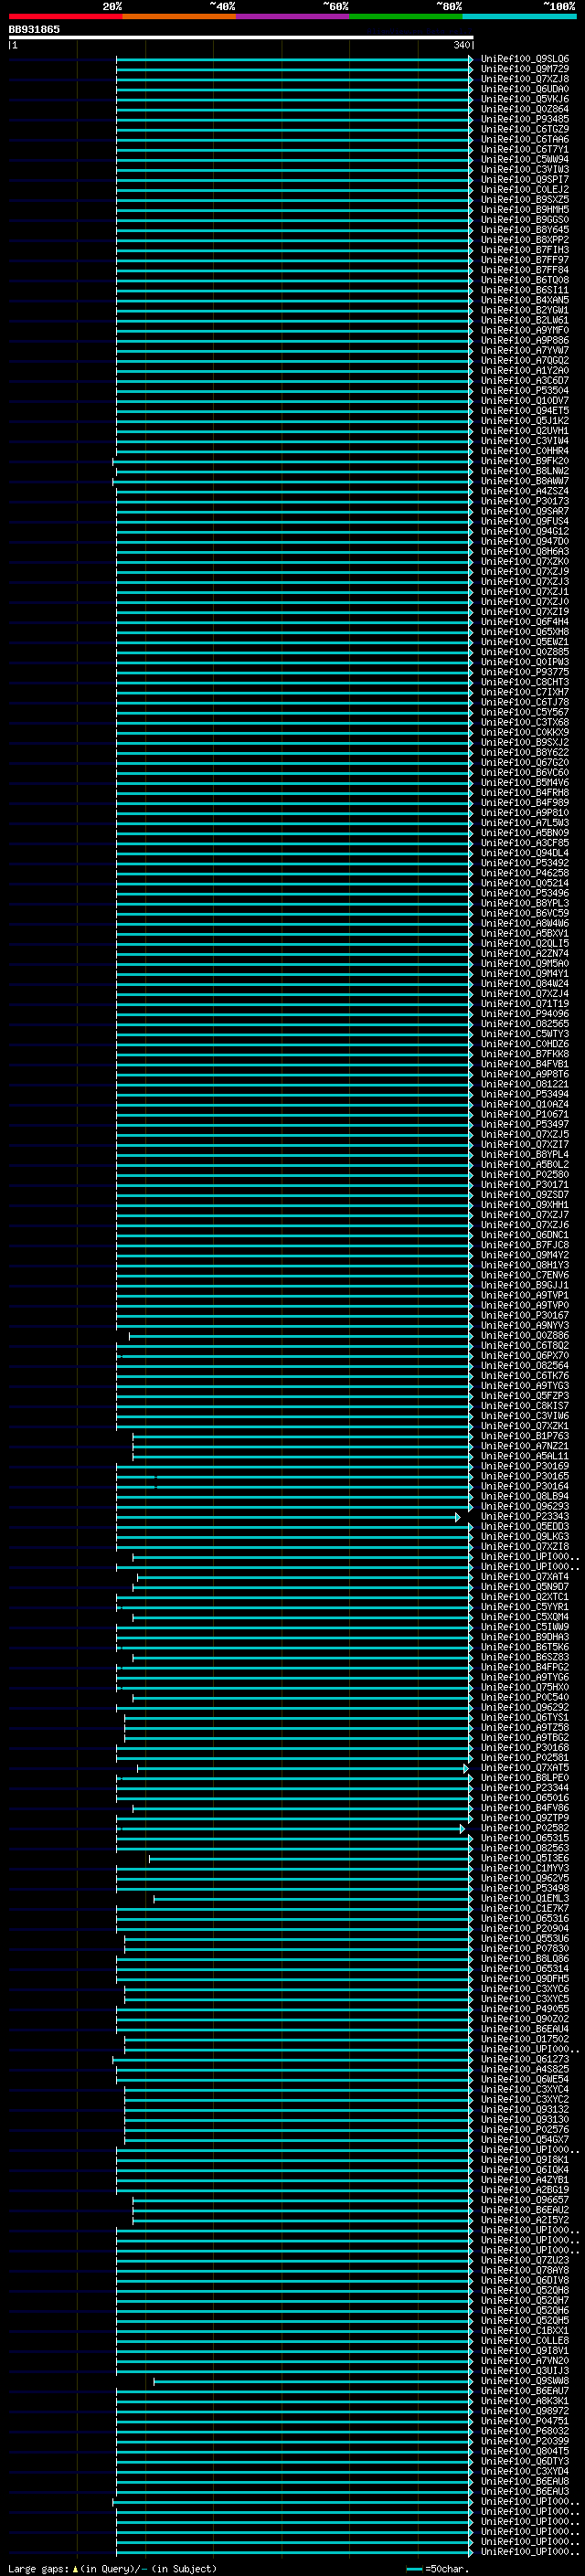Select the UniRef100_P53504 label
This screenshot has height=2576, width=585.
coord(525,391)
